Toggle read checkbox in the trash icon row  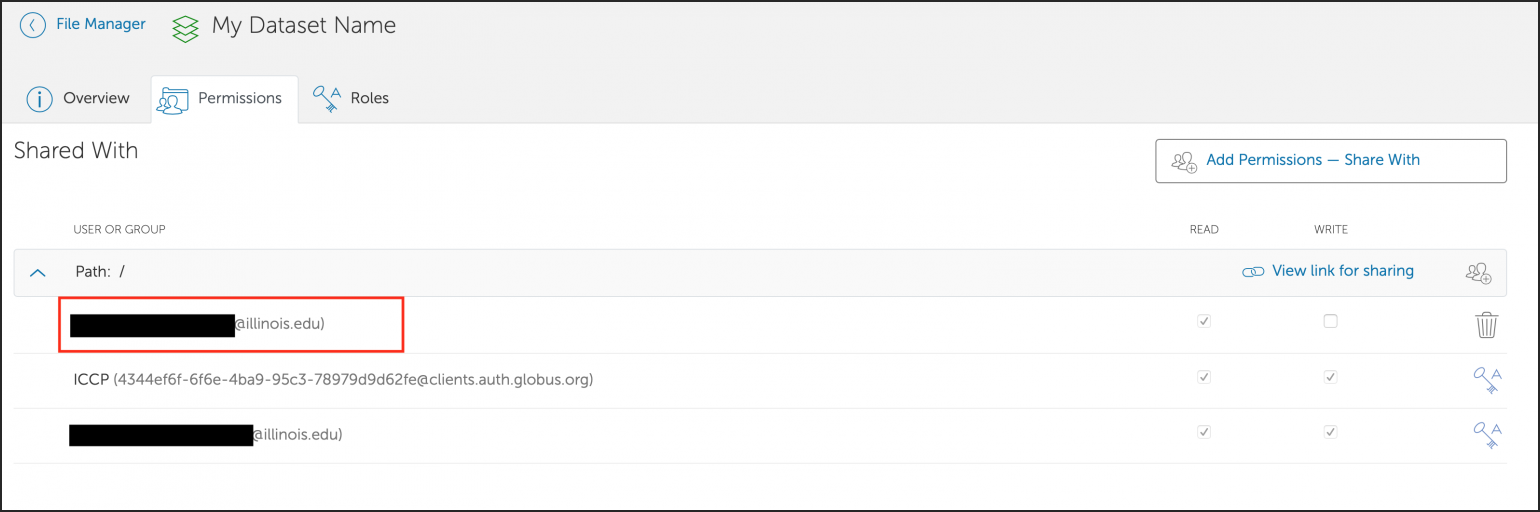coord(1204,322)
